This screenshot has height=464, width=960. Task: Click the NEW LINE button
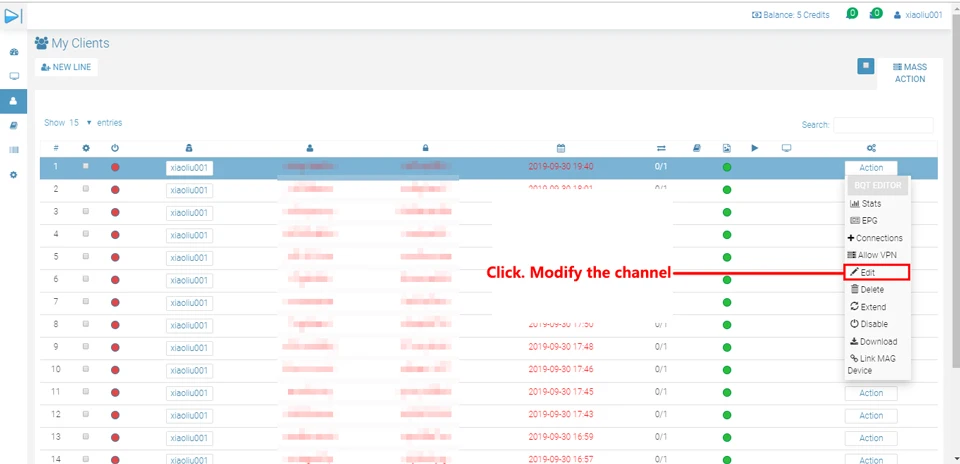tap(66, 67)
